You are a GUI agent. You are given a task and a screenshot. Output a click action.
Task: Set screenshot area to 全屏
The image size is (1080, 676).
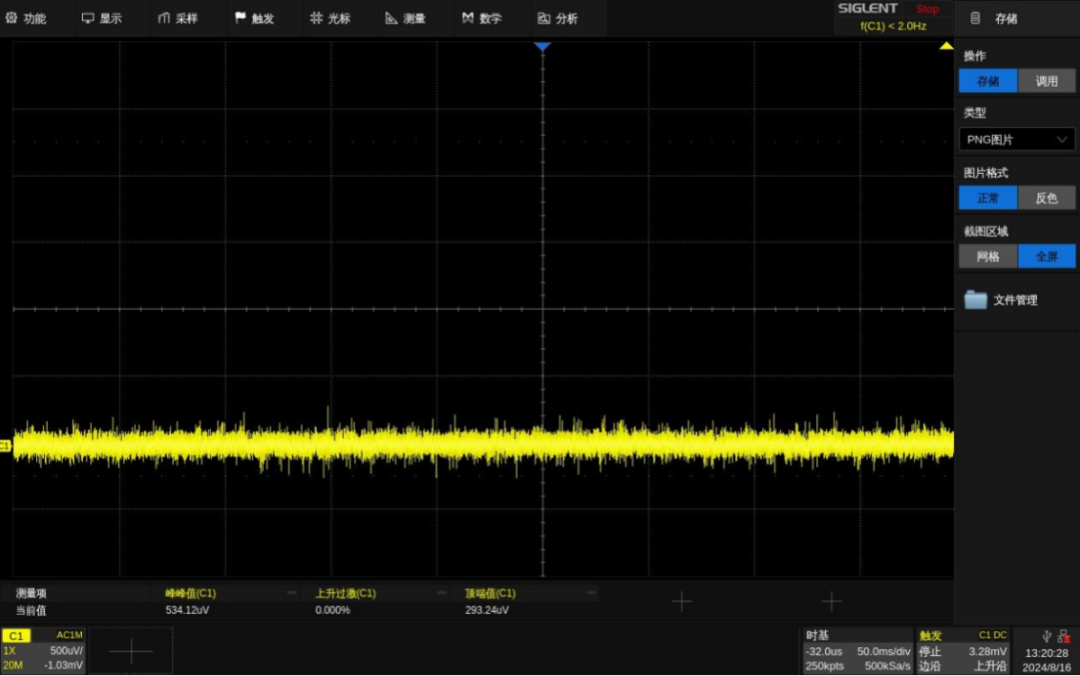click(1046, 256)
